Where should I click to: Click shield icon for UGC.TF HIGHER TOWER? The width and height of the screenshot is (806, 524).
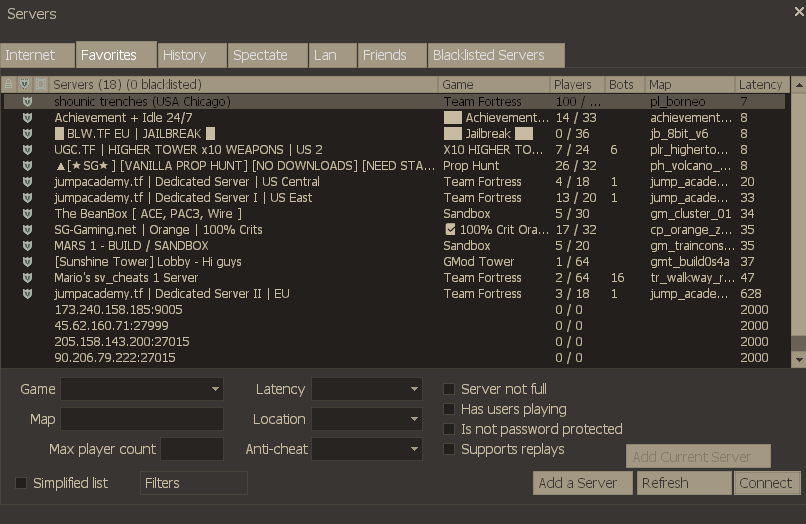point(27,150)
